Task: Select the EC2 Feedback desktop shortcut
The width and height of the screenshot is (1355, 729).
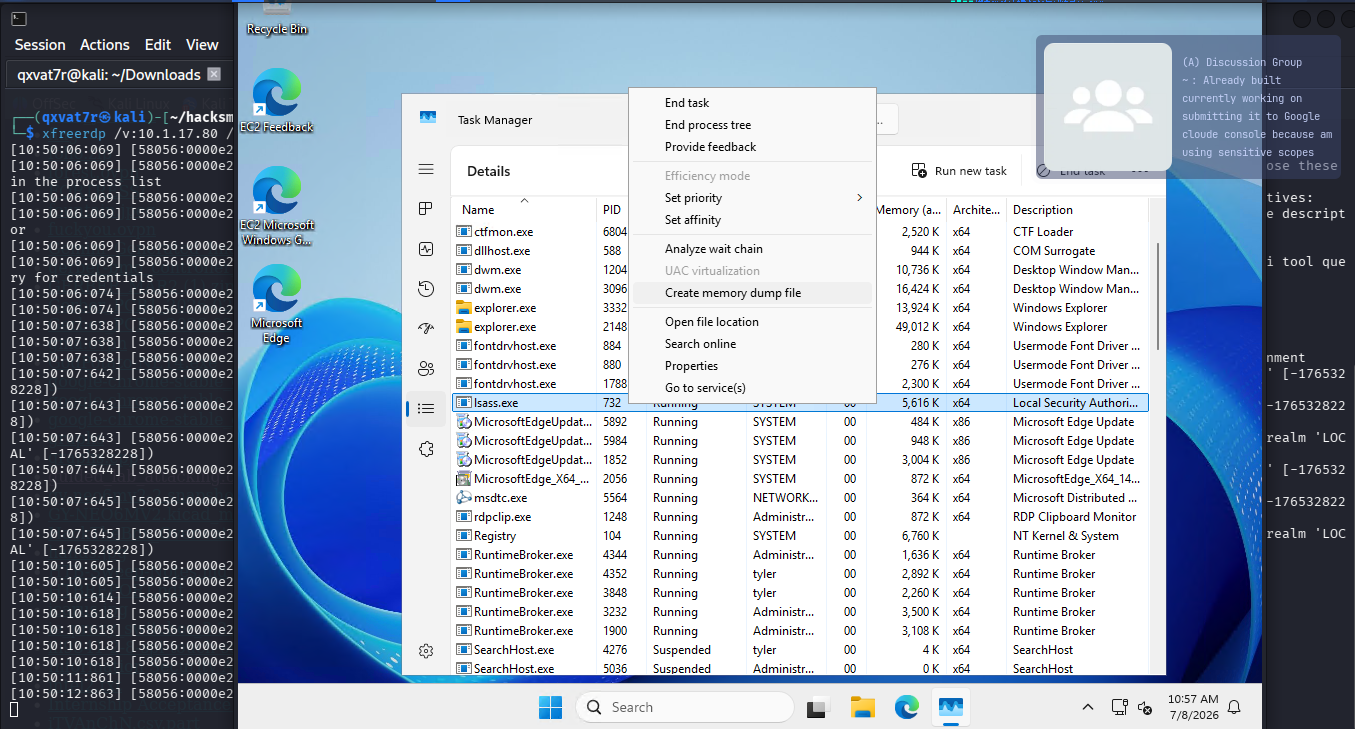Action: click(x=277, y=100)
